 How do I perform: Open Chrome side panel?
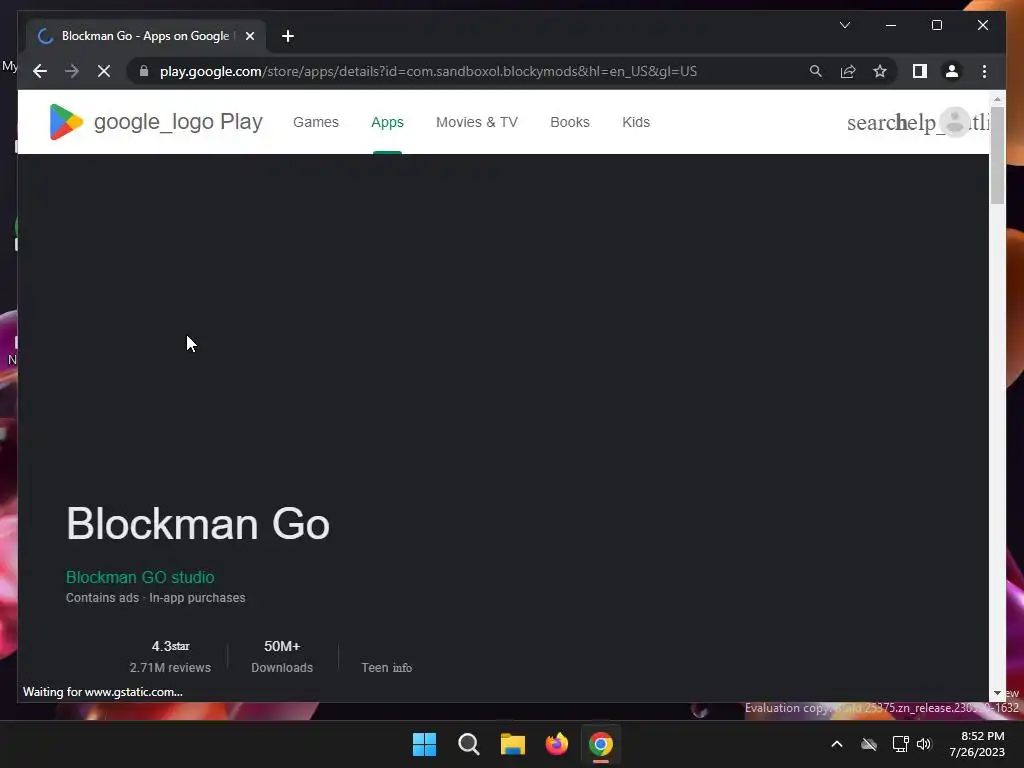920,71
